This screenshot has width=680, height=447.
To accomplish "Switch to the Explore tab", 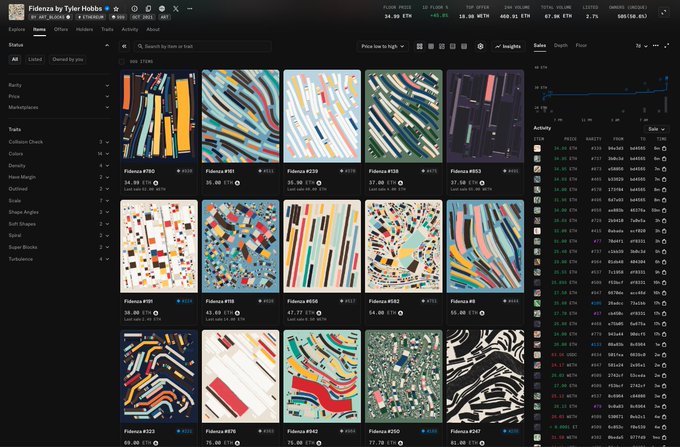I will coord(17,29).
